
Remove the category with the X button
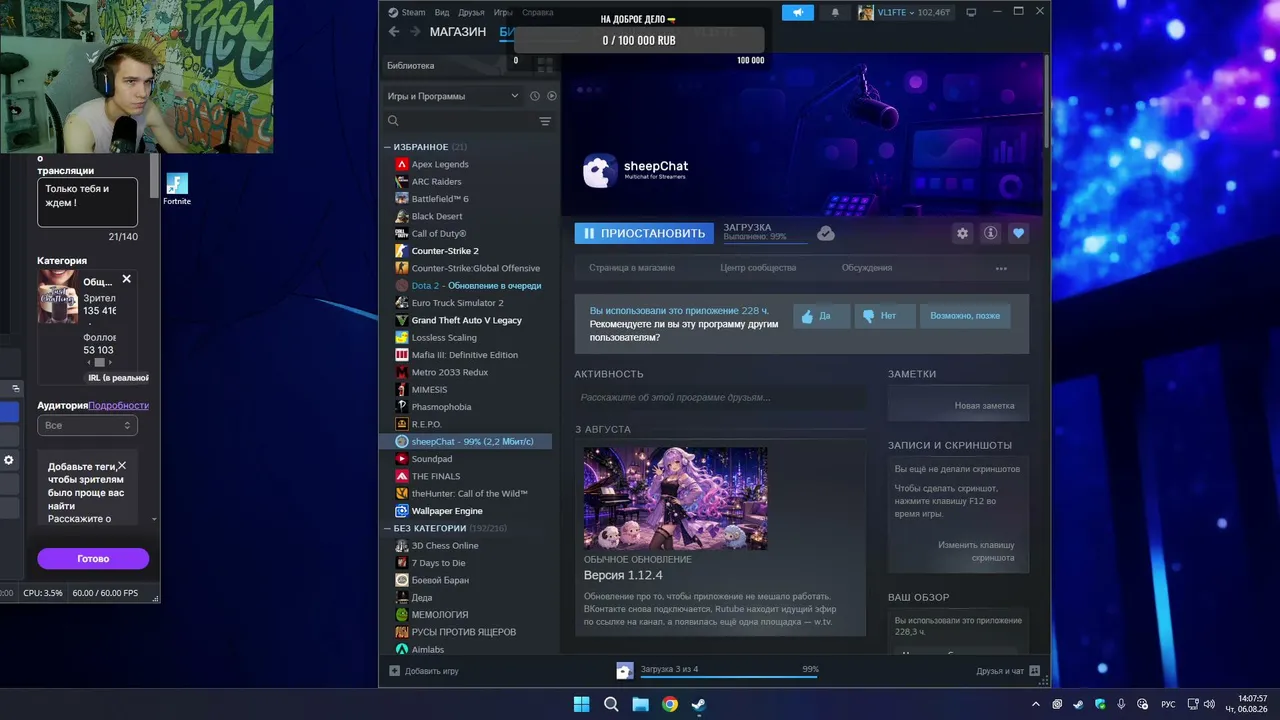point(126,279)
